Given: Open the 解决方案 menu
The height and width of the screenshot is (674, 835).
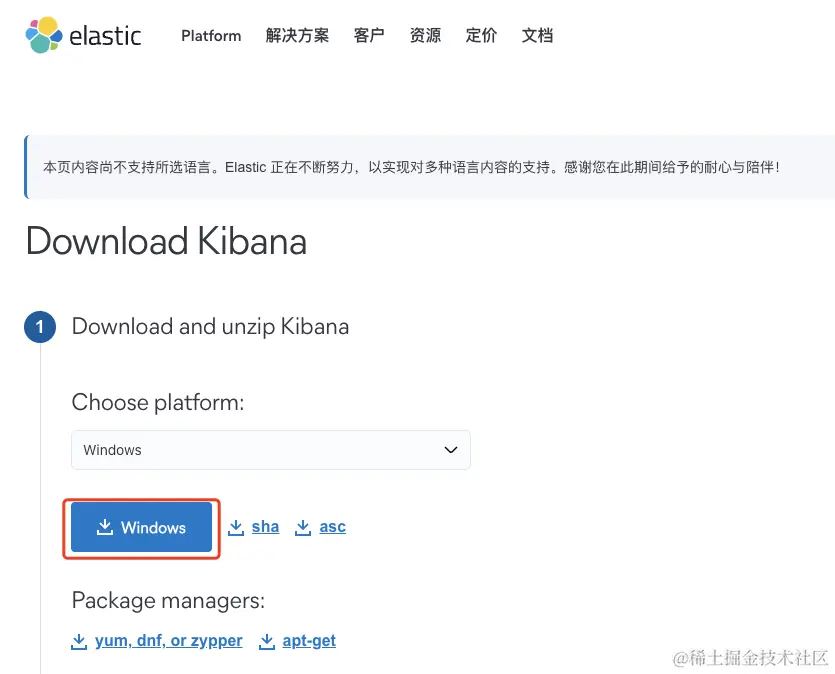Looking at the screenshot, I should pos(297,36).
